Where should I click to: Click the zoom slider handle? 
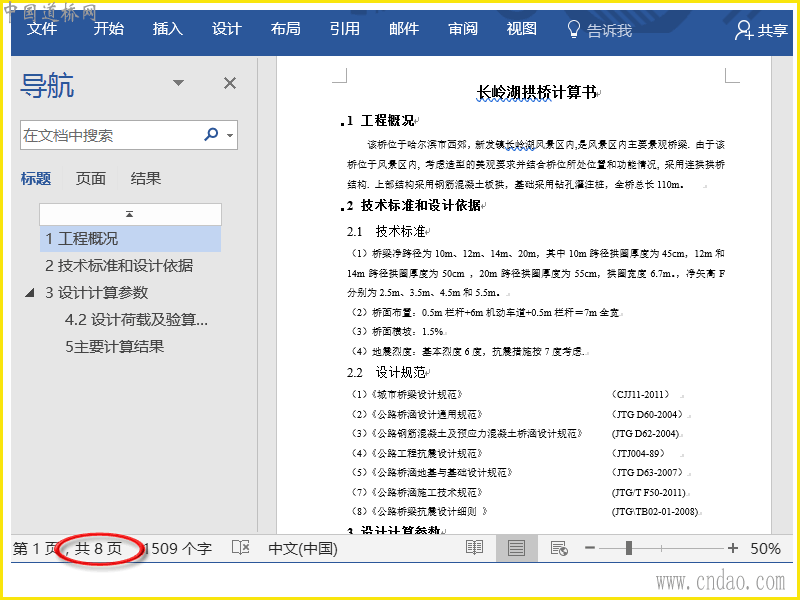pos(629,548)
